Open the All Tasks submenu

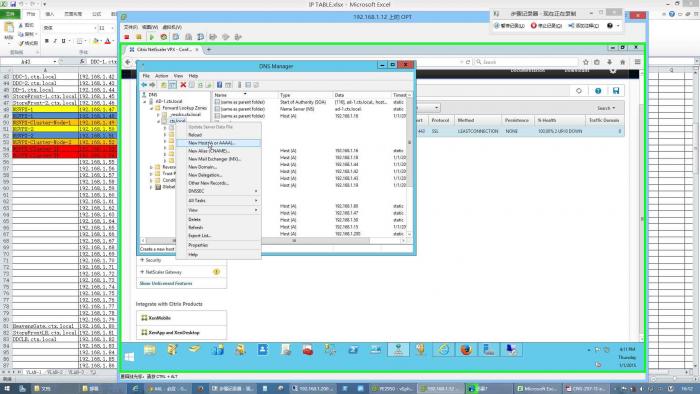(x=218, y=201)
